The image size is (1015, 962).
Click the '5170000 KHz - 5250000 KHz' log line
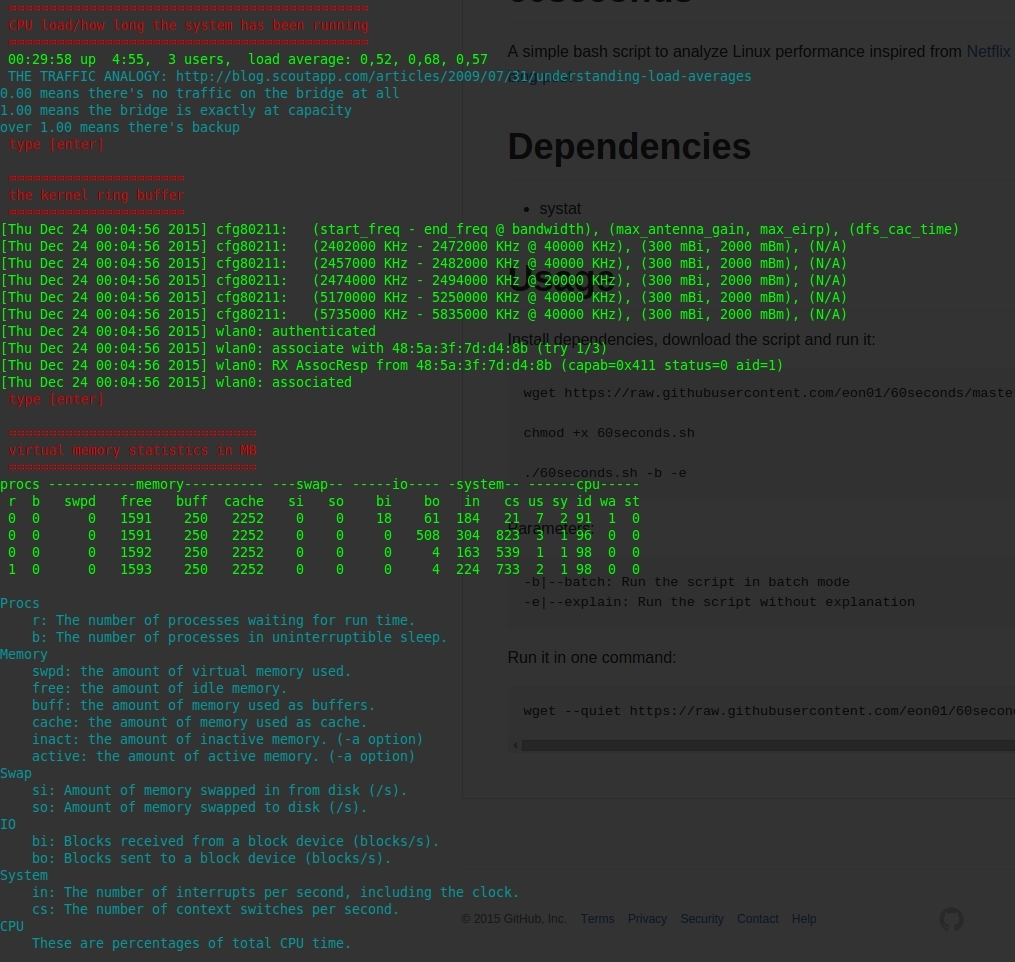tap(423, 298)
